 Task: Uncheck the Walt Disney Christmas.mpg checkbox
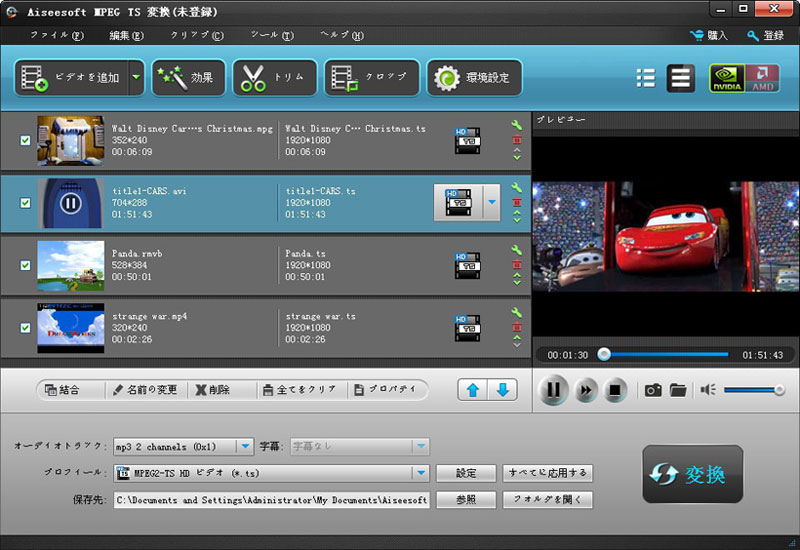[26, 141]
